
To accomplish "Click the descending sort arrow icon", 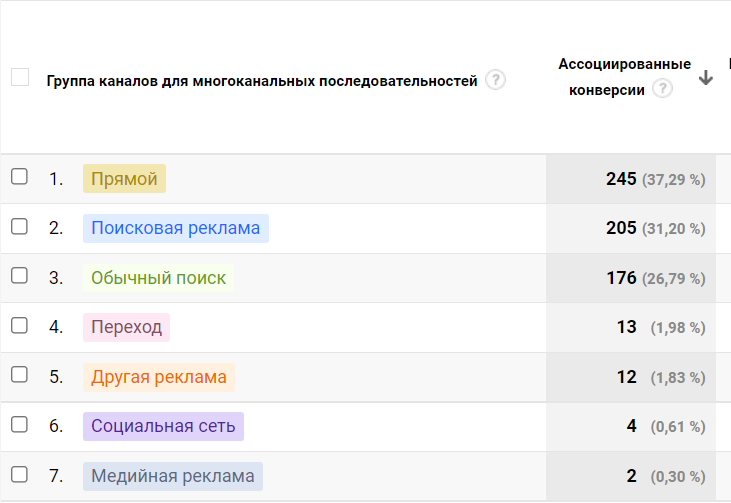I will 706,78.
